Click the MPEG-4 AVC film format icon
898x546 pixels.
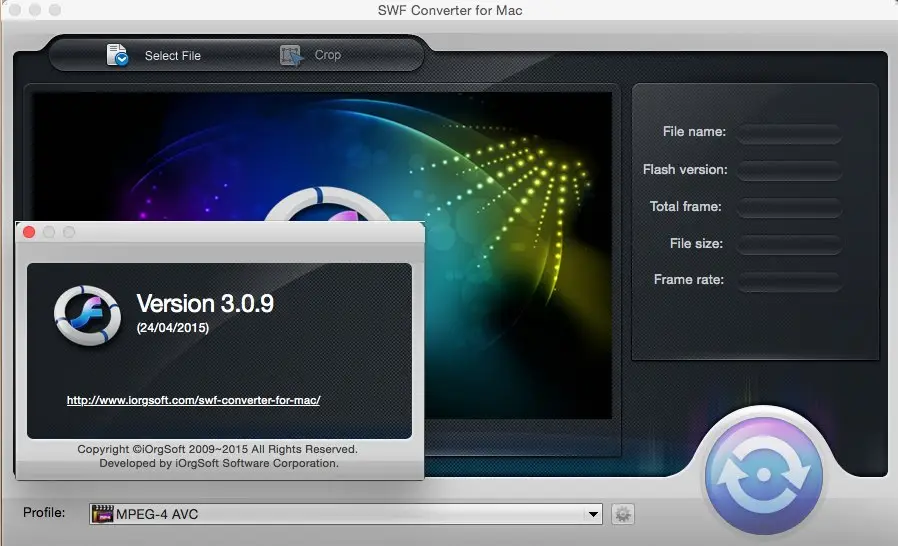[103, 514]
